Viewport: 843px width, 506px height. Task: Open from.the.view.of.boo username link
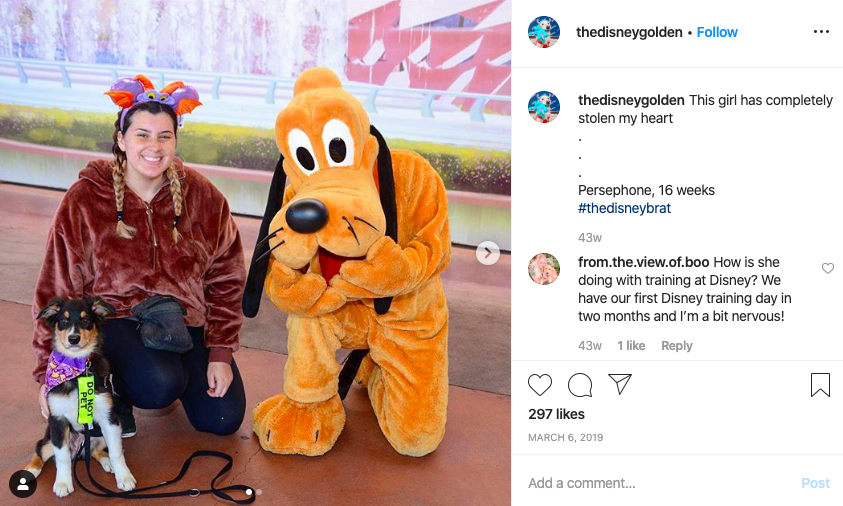[x=644, y=262]
